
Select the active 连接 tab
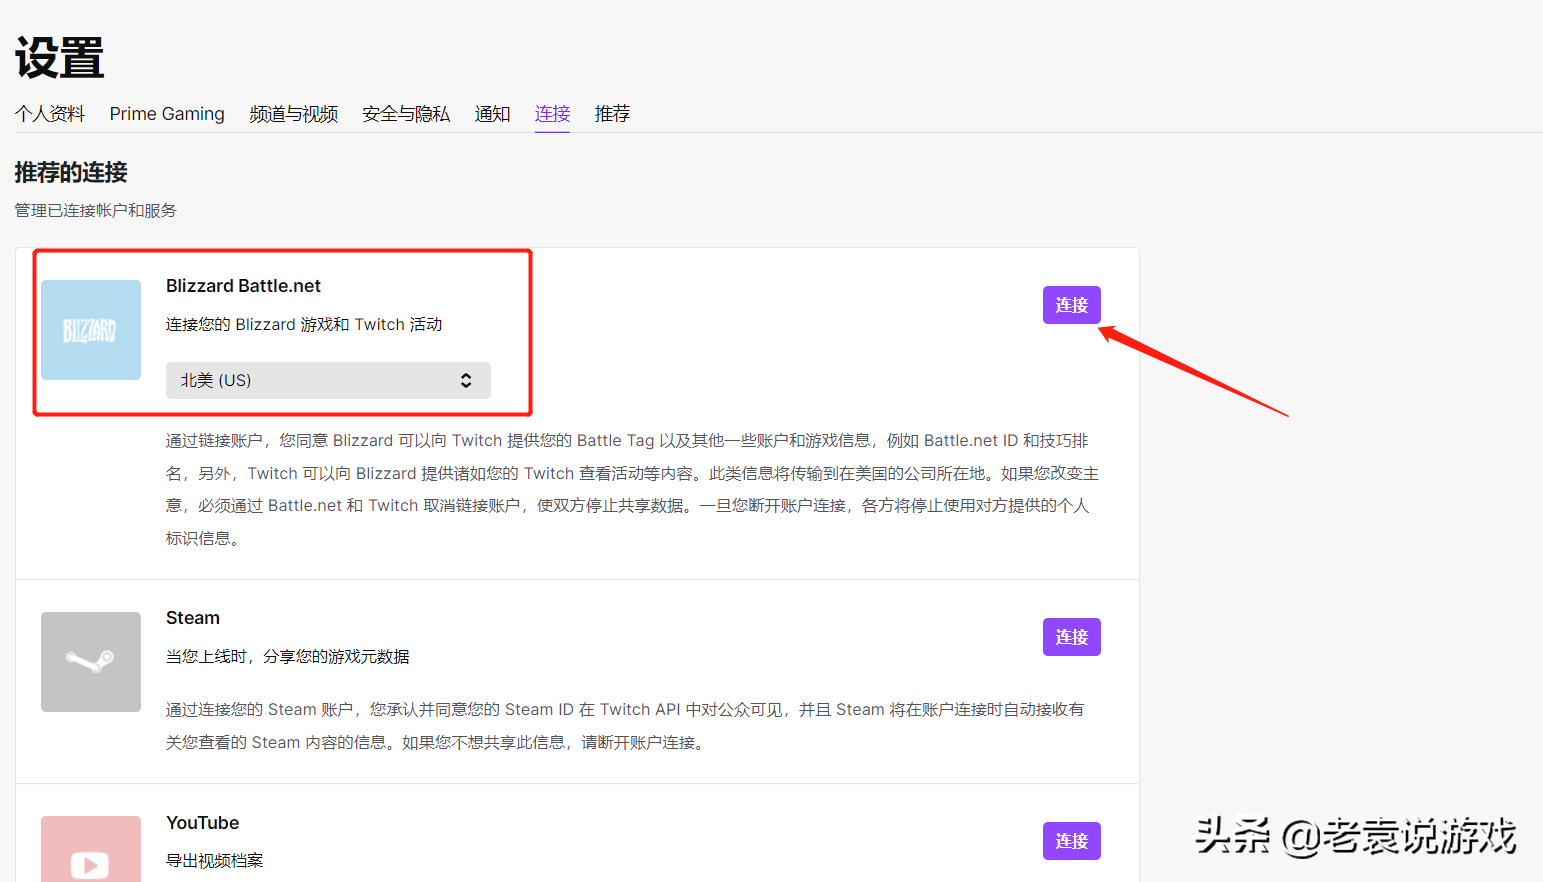(552, 114)
